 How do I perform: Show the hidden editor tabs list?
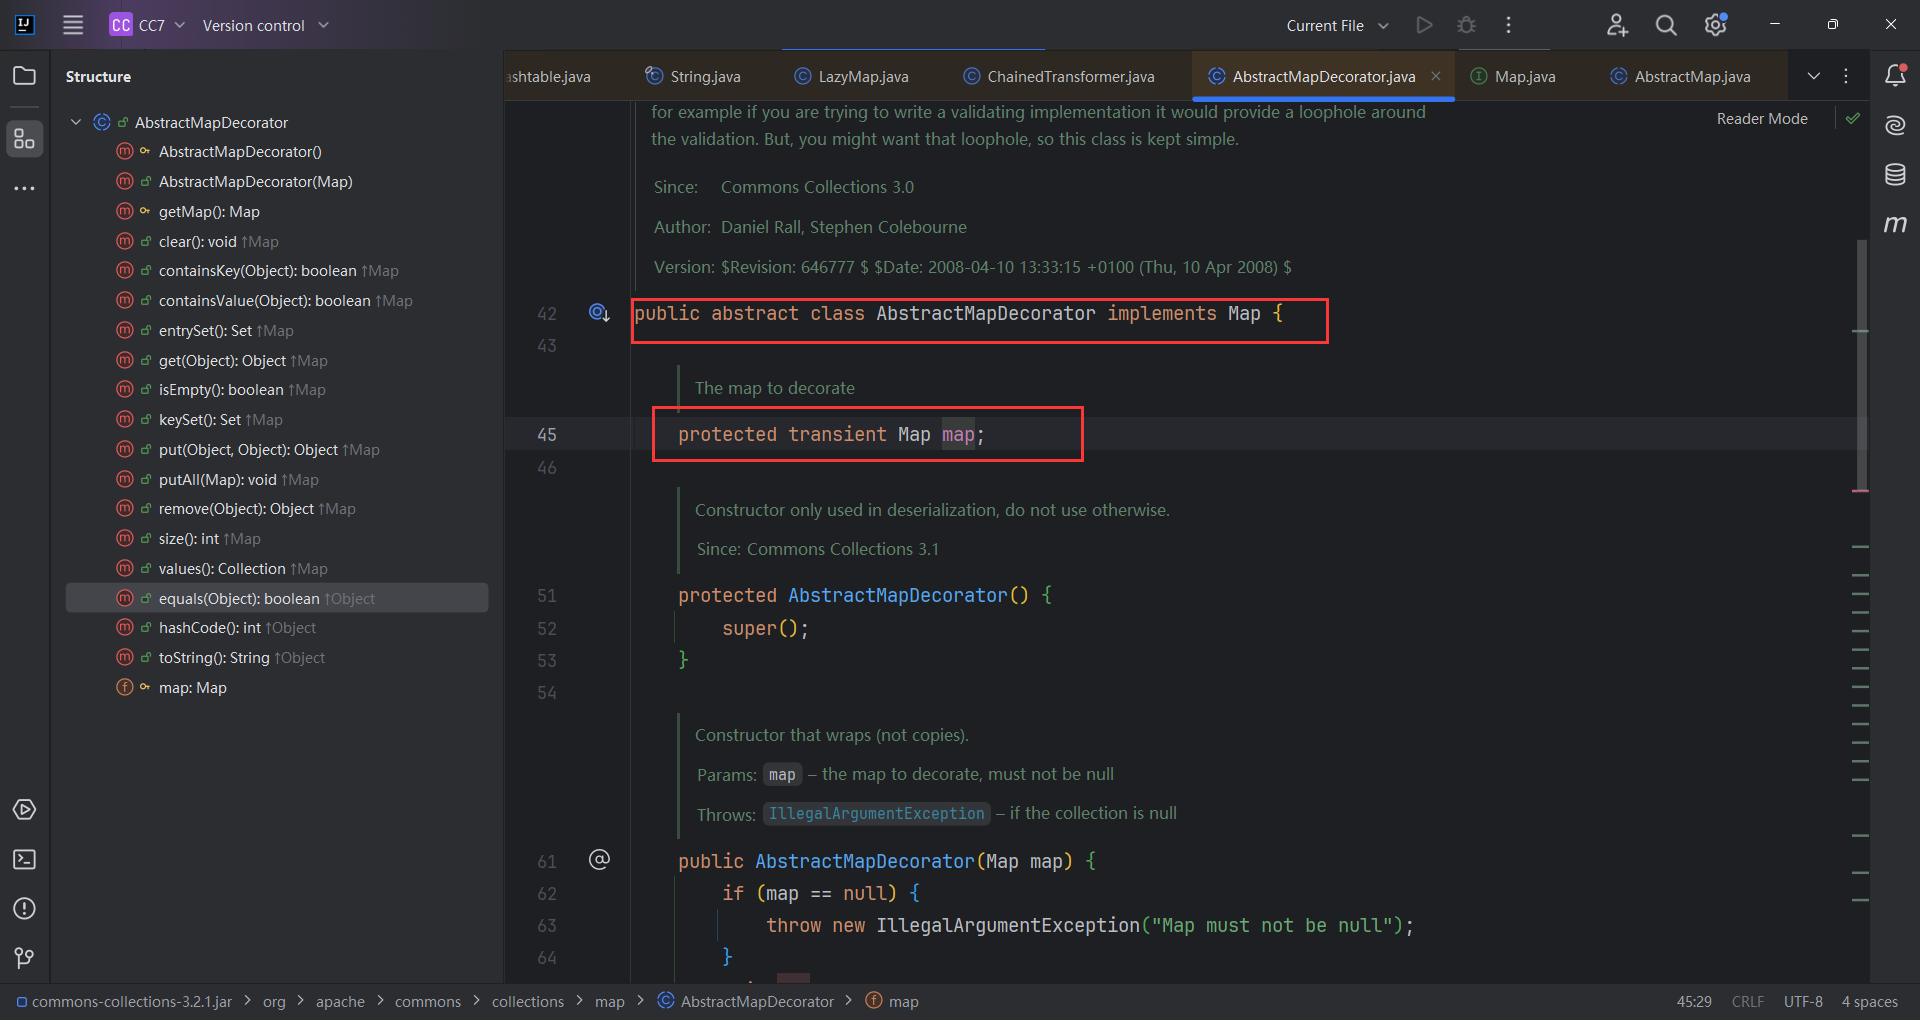point(1813,76)
